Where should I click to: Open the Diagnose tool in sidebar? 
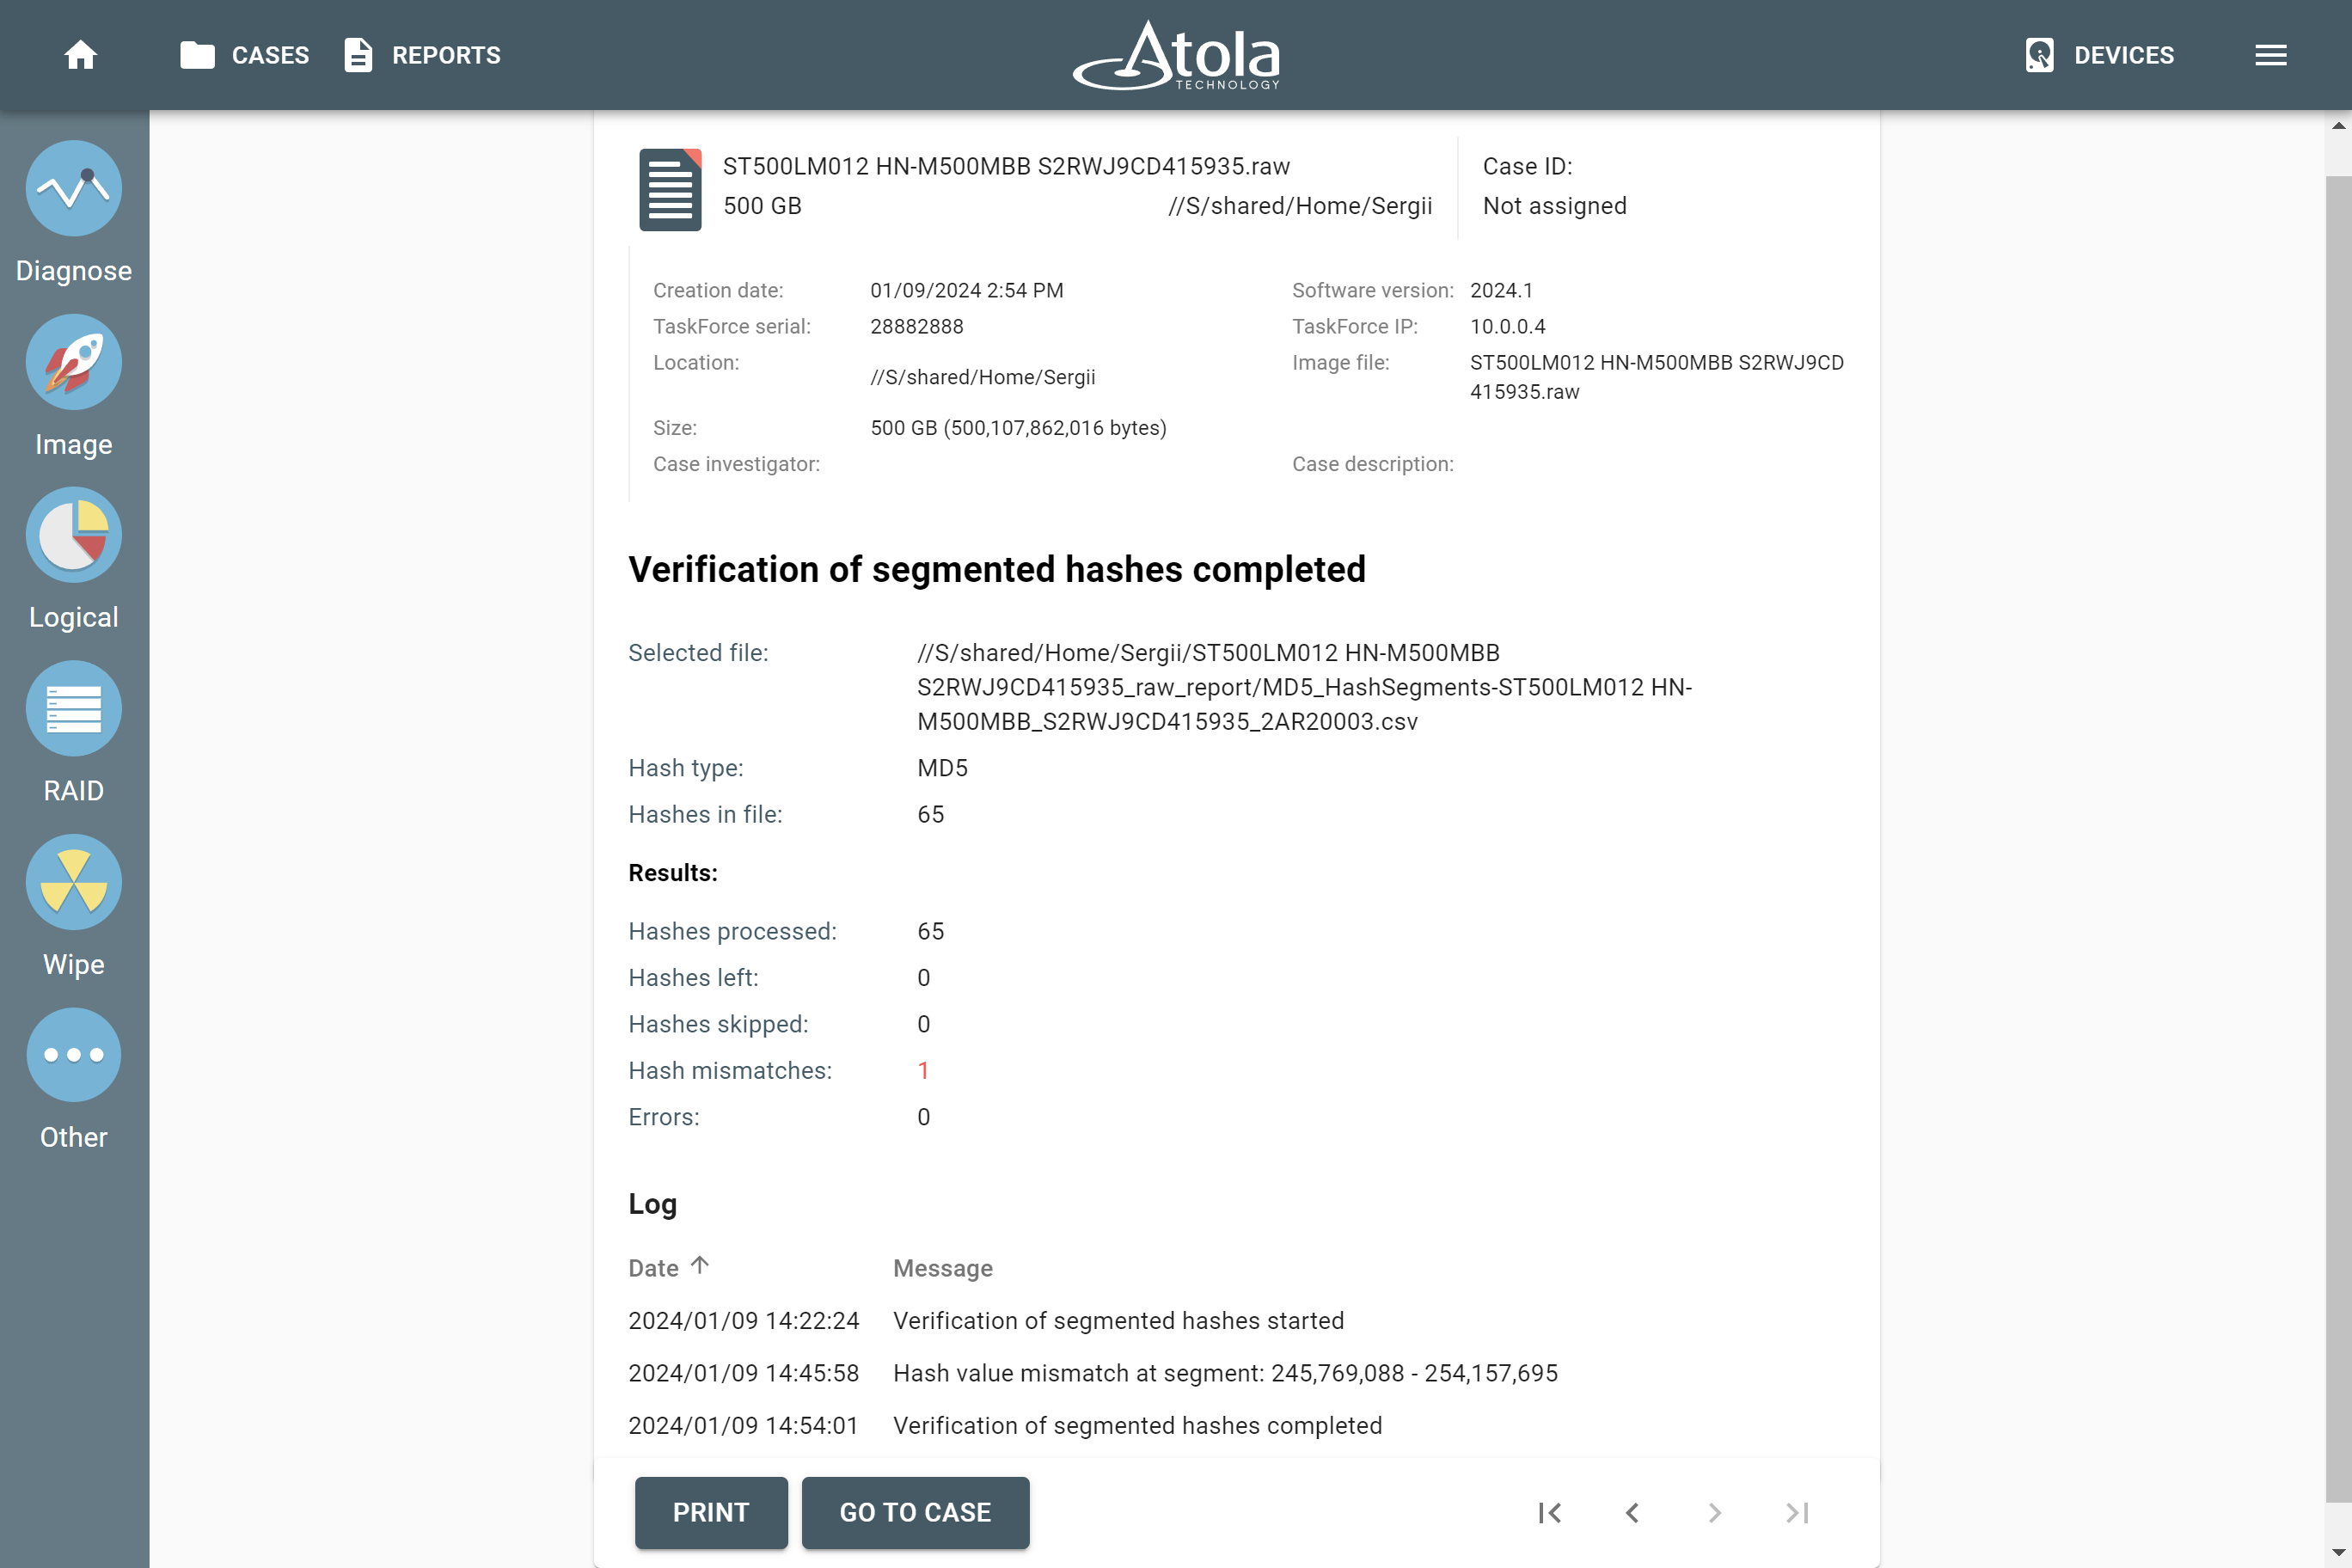(x=74, y=212)
